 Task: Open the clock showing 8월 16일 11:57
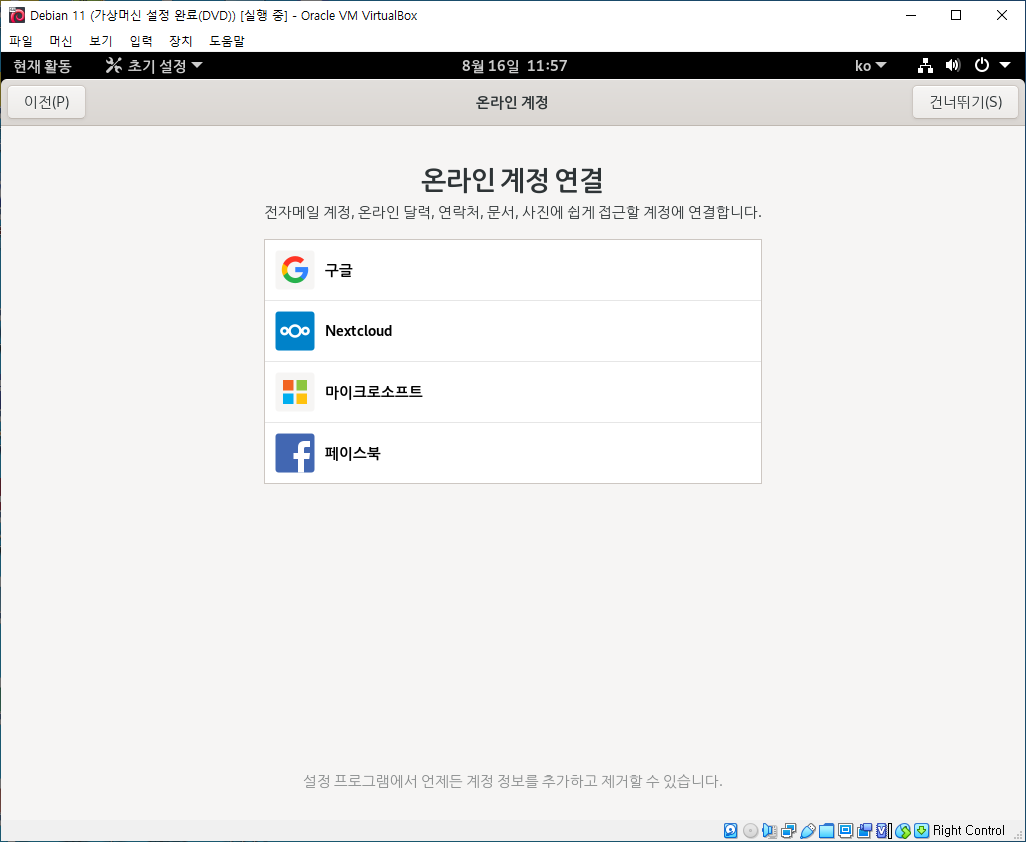(514, 65)
